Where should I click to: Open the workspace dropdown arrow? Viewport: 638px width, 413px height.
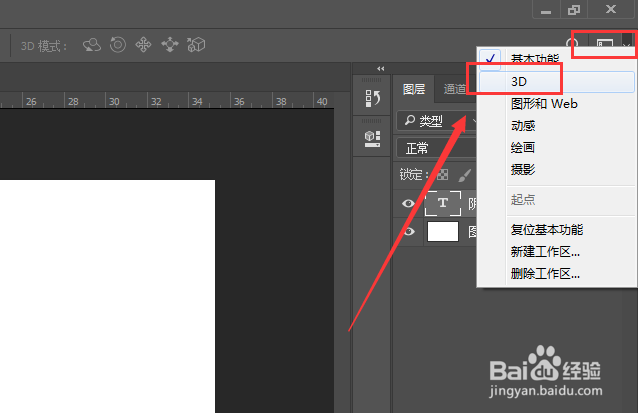(627, 45)
